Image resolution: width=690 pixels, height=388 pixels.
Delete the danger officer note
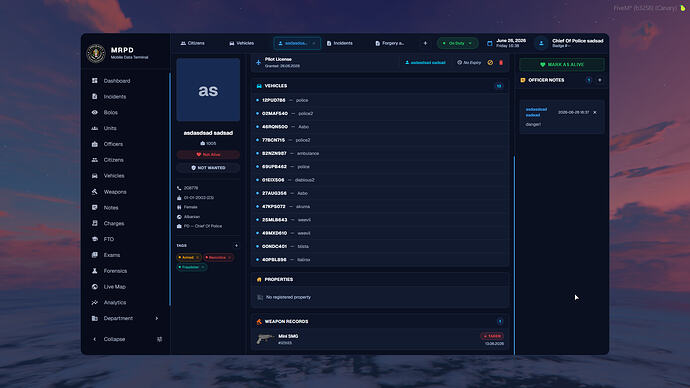(595, 113)
